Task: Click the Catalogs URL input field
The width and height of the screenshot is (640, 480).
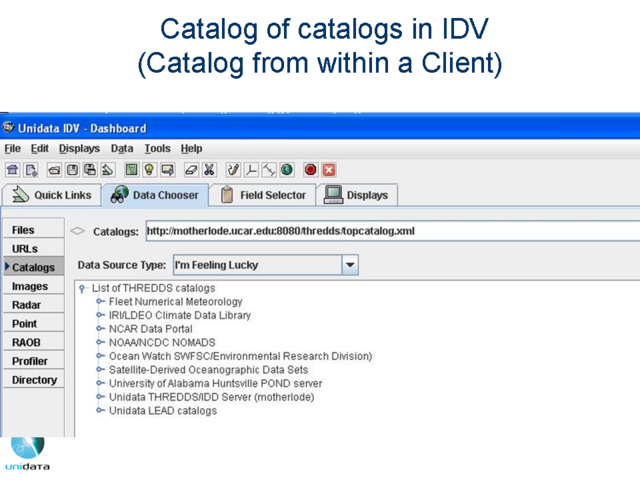Action: (390, 231)
